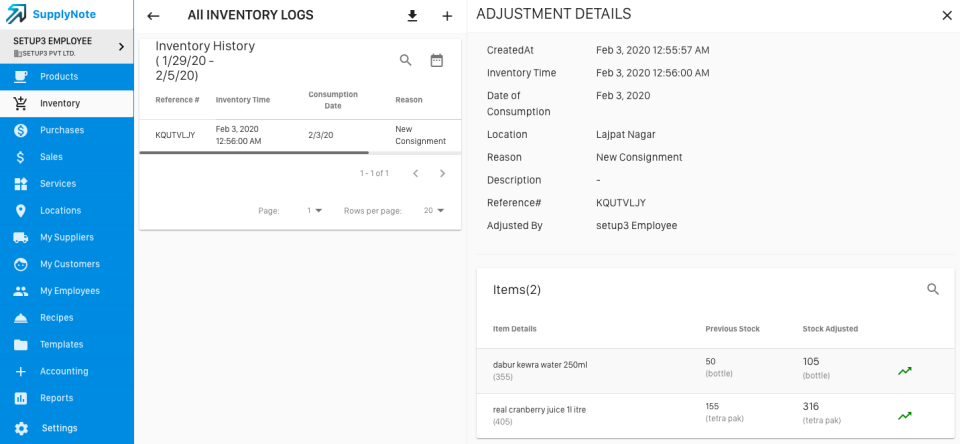This screenshot has width=960, height=444.
Task: Click the 2/3/20 consumption date cell
Action: coord(321,135)
